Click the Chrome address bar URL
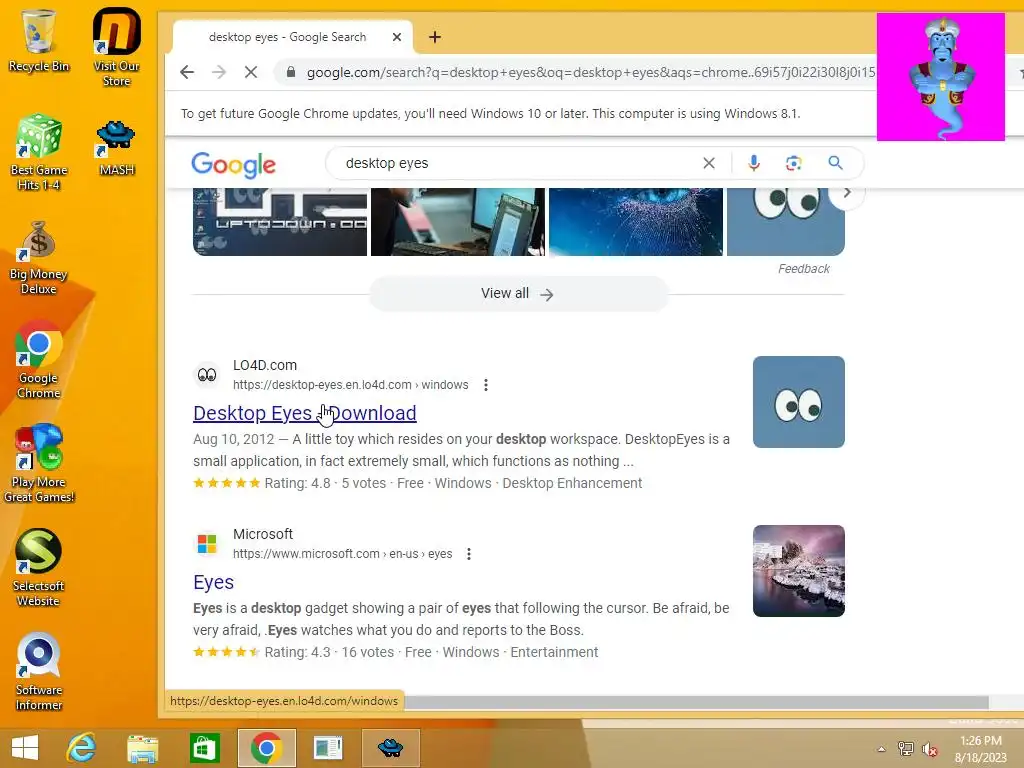Screen dimensions: 1024x768 (x=591, y=72)
